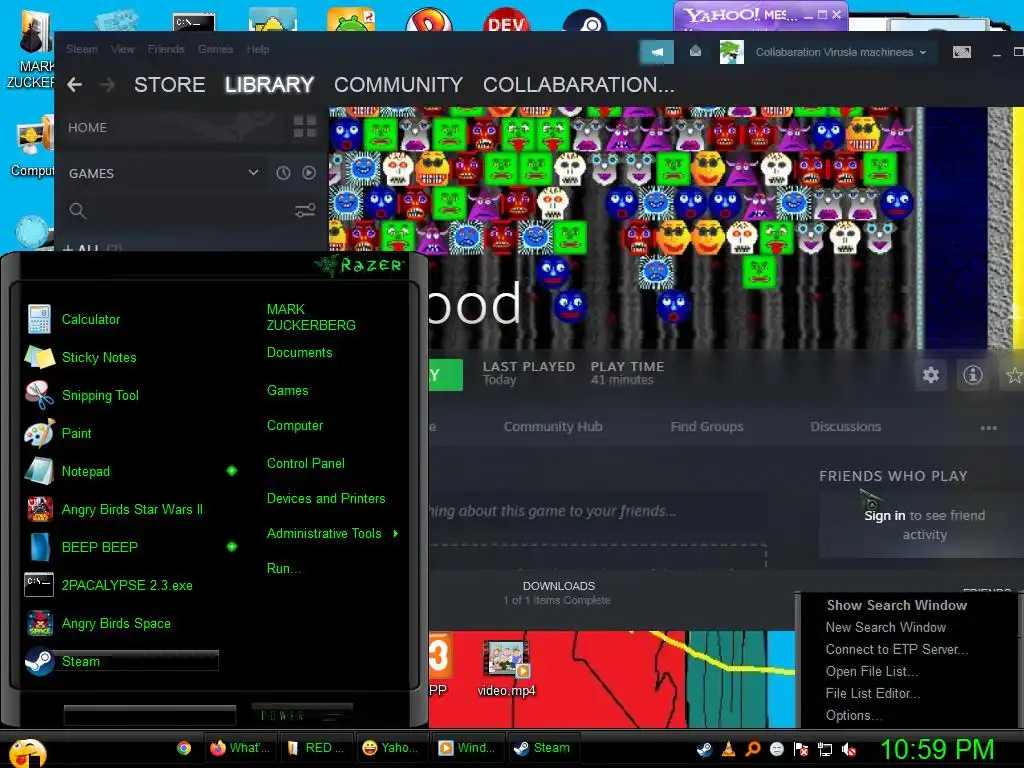
Task: Open Discussions link
Action: click(846, 426)
